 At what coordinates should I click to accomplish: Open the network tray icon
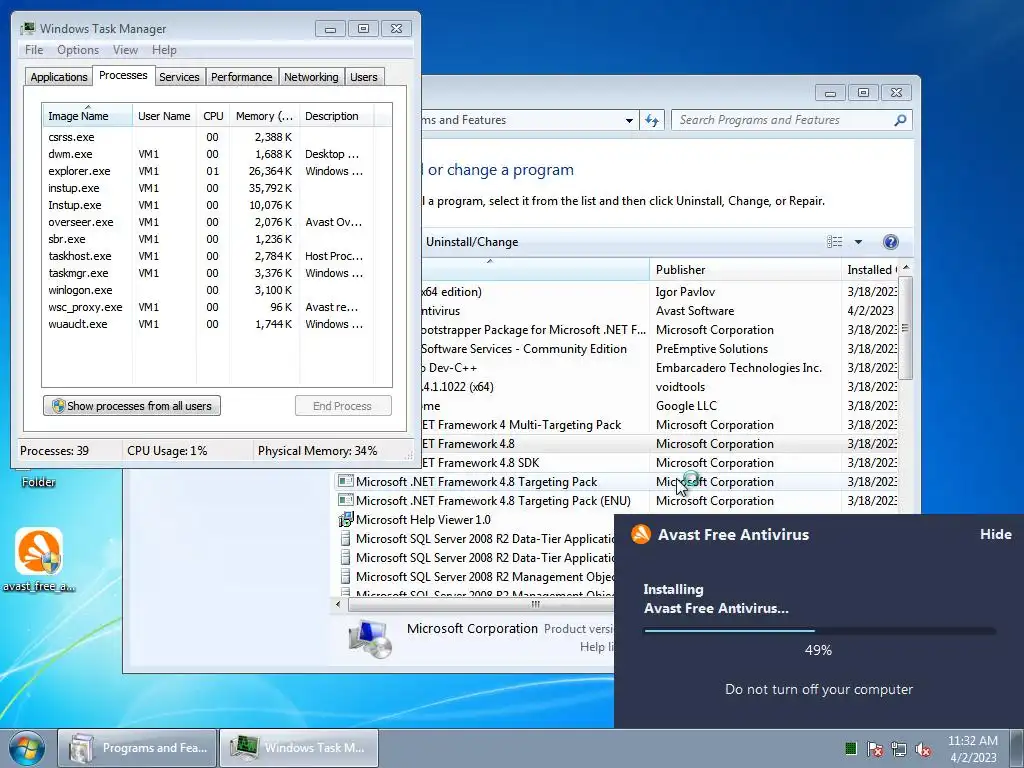pos(899,748)
